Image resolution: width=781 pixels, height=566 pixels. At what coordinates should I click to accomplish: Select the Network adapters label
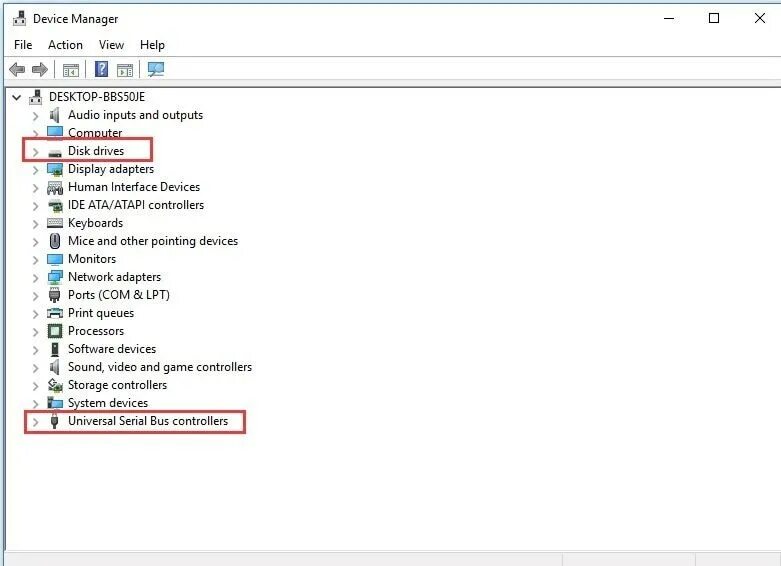pos(115,277)
